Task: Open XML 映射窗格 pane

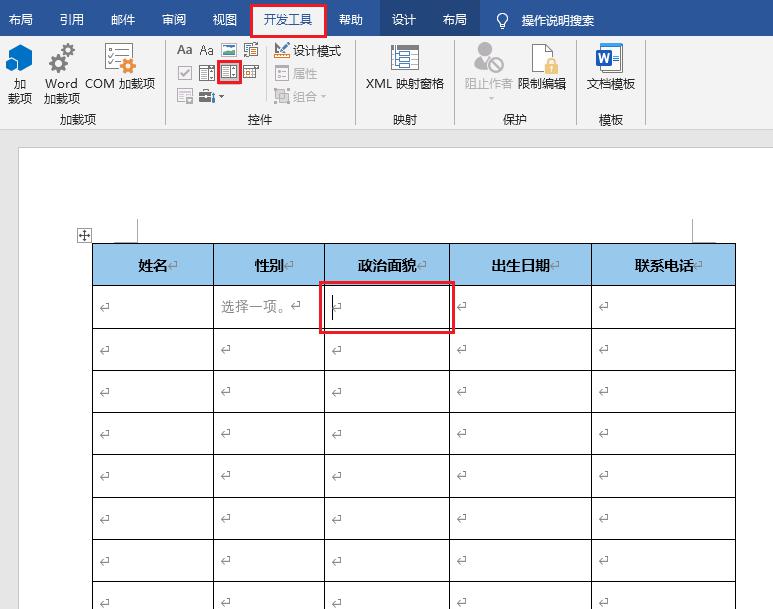Action: [405, 68]
